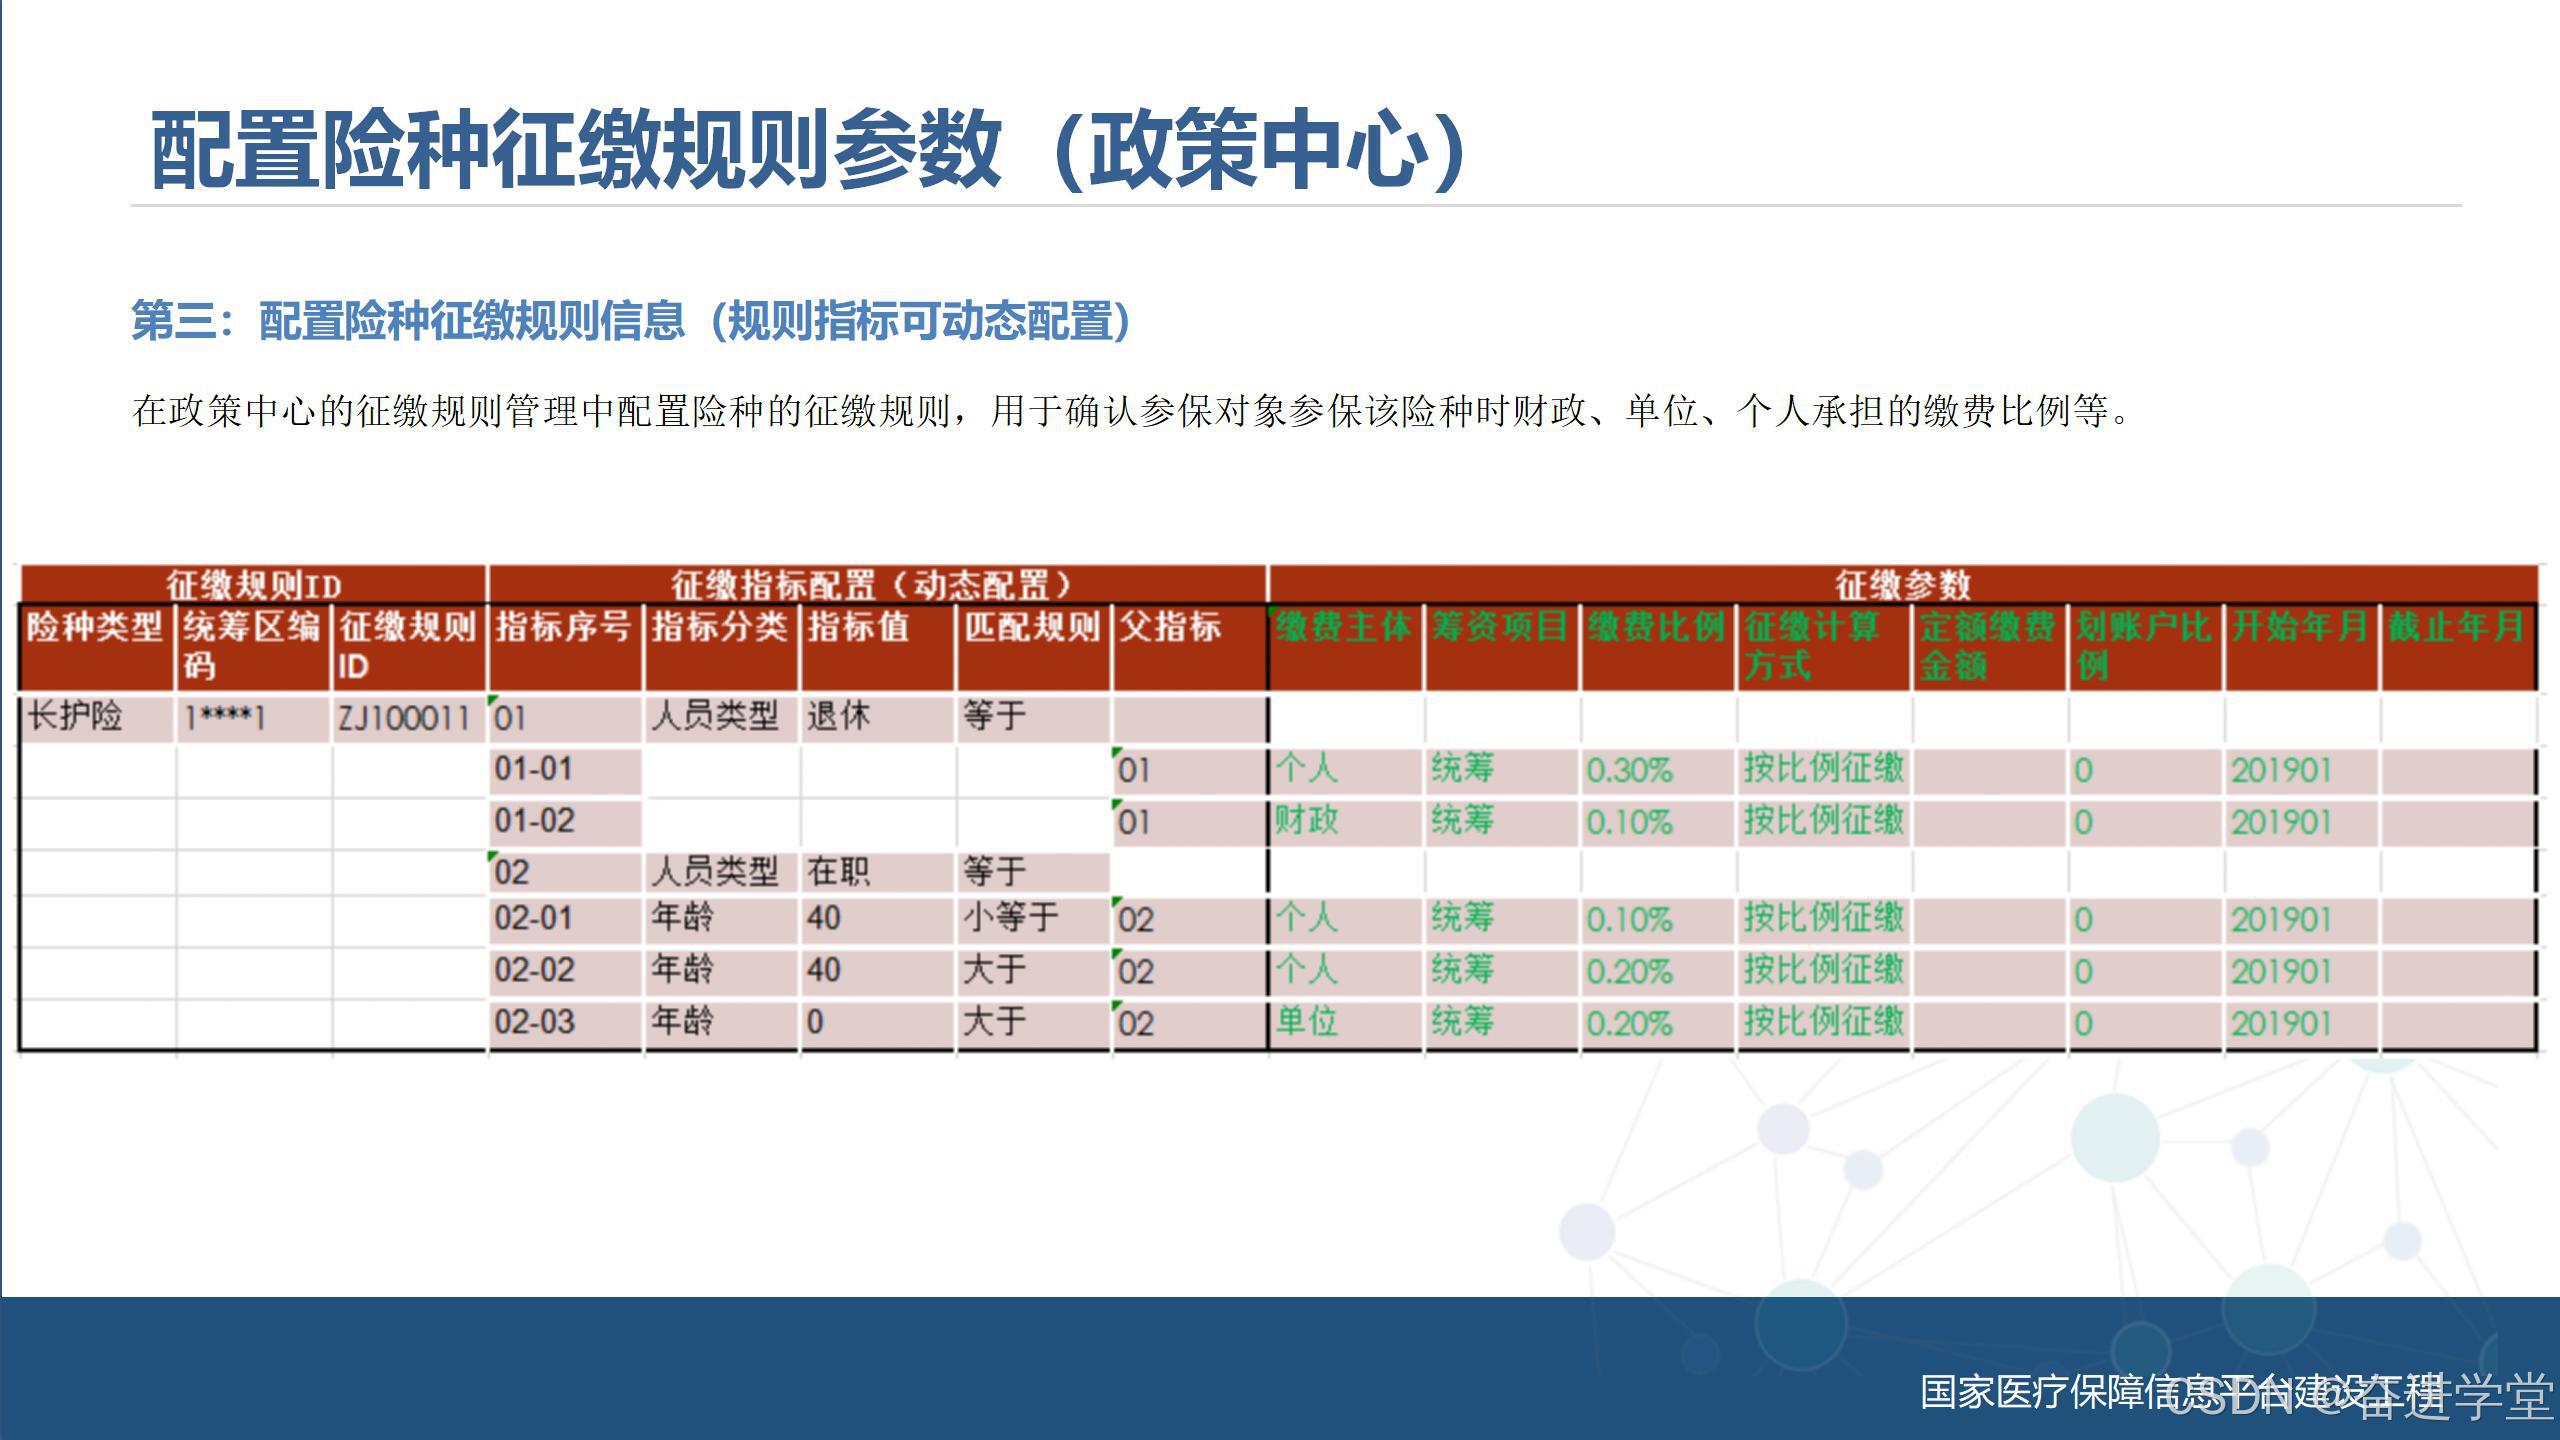
Task: Select the 长护险 cell
Action: (76, 717)
